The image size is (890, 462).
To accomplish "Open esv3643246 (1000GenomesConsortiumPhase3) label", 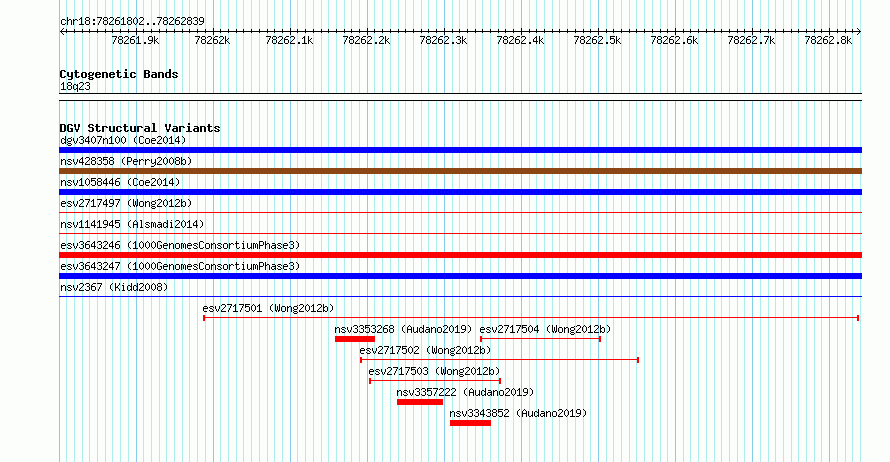I will pyautogui.click(x=180, y=245).
